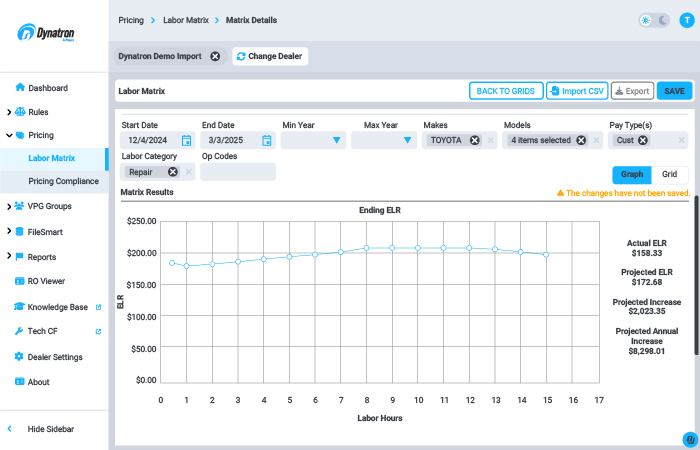Click the Rules scales icon
Viewport: 700px width, 450px height.
pos(20,112)
